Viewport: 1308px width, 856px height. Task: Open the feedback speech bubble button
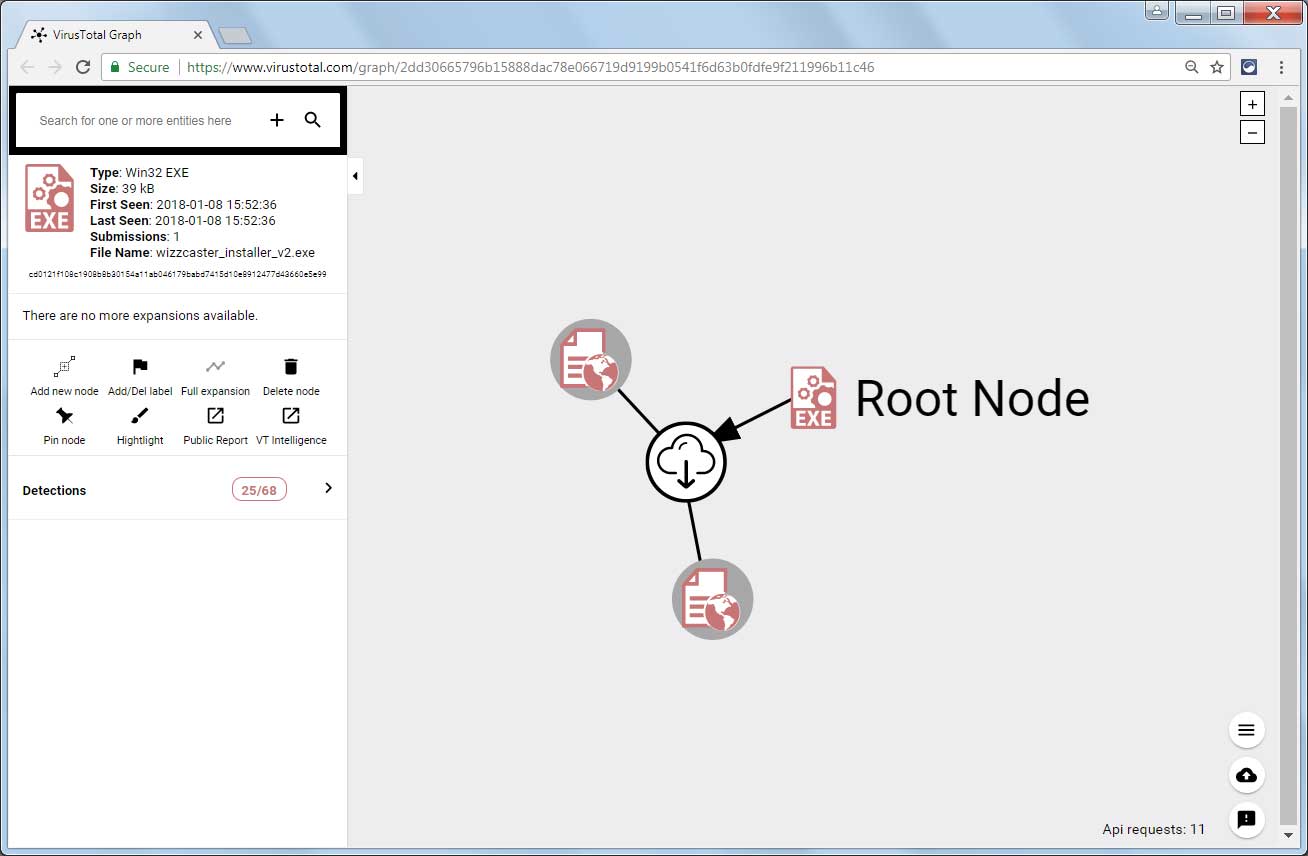1246,820
